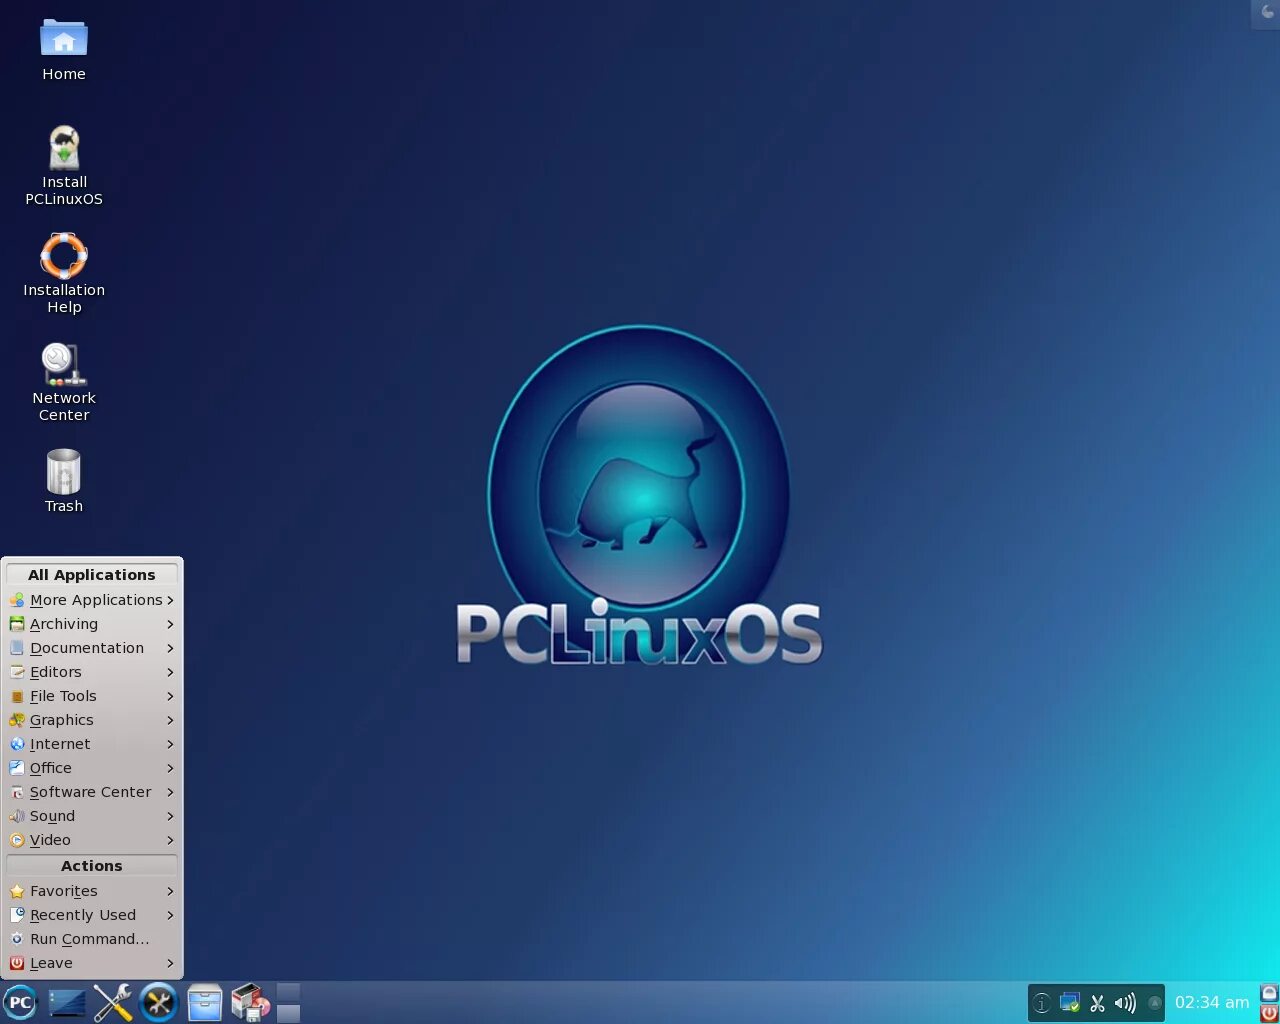Viewport: 1280px width, 1024px height.
Task: Expand the Favorites submenu arrow
Action: [170, 891]
